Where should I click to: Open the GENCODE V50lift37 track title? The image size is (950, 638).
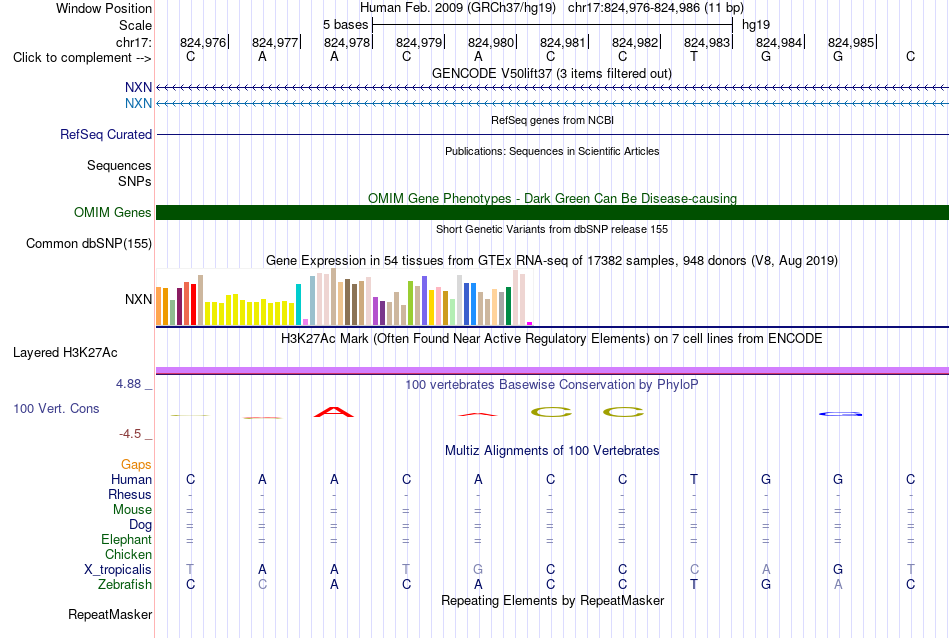coord(552,73)
